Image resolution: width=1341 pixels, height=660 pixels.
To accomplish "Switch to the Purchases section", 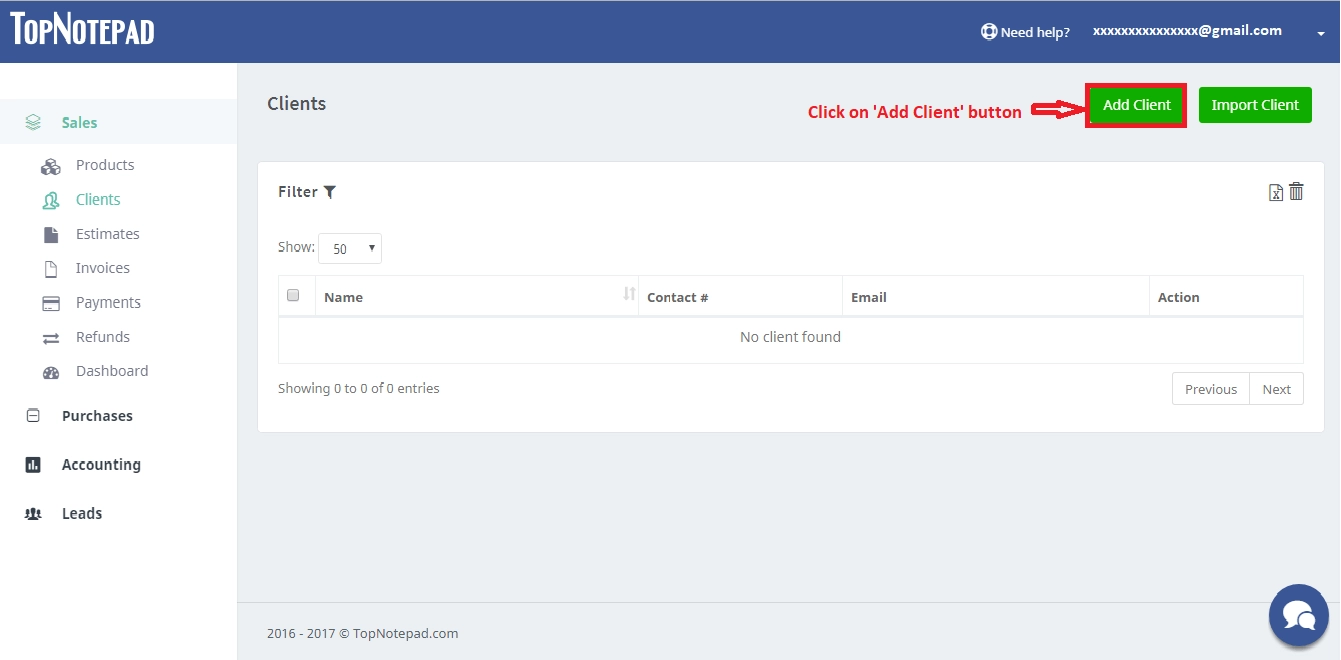I will (97, 416).
